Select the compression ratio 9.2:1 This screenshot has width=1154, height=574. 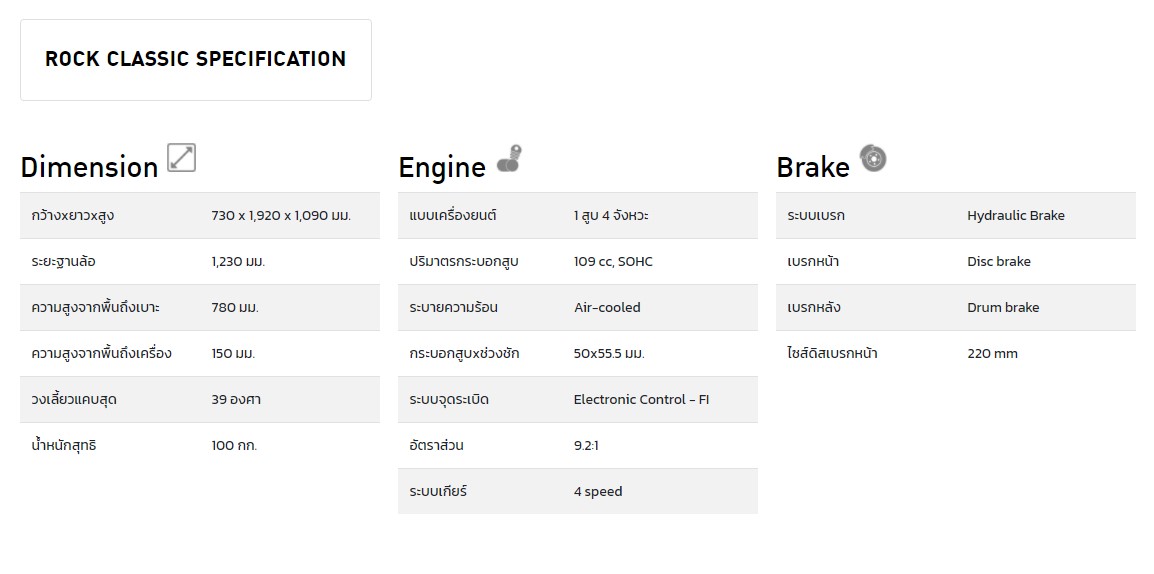click(586, 445)
